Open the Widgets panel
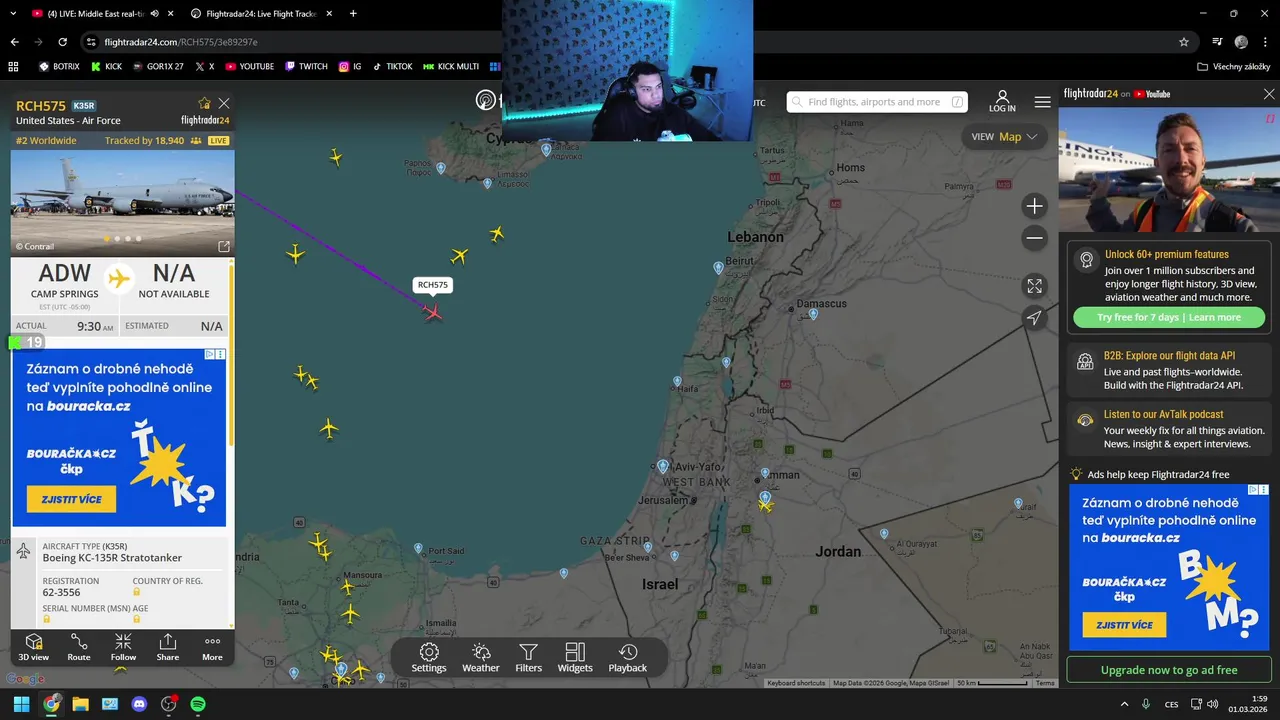1280x720 pixels. 575,658
